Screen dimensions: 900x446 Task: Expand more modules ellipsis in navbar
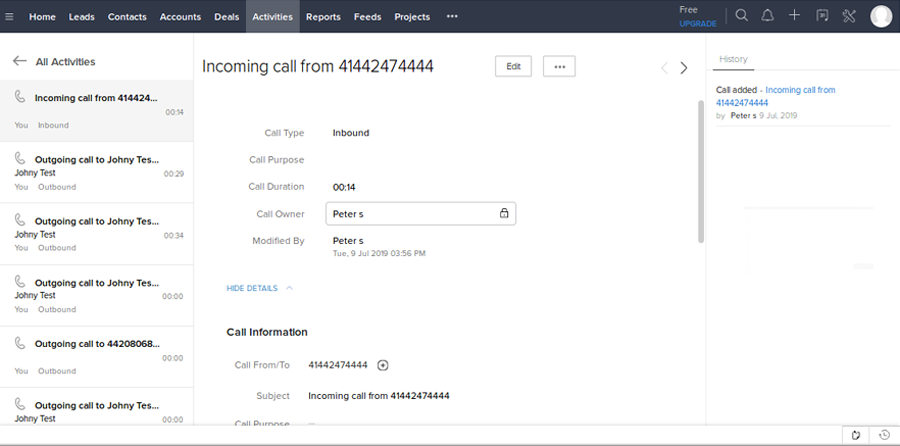(x=452, y=17)
